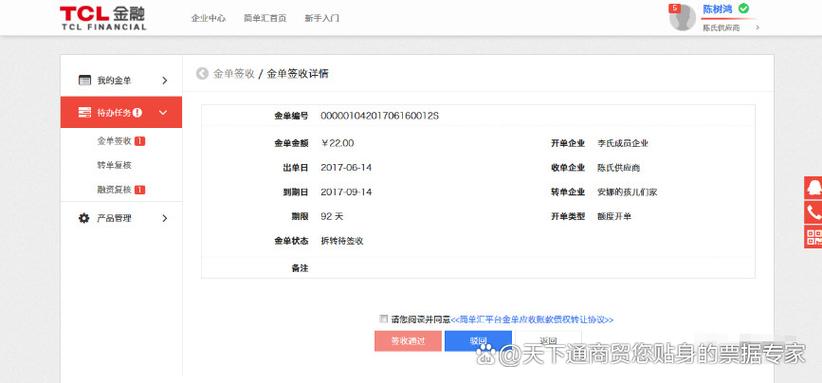
Task: Click the 金单签收 red count badge
Action: pyautogui.click(x=139, y=141)
